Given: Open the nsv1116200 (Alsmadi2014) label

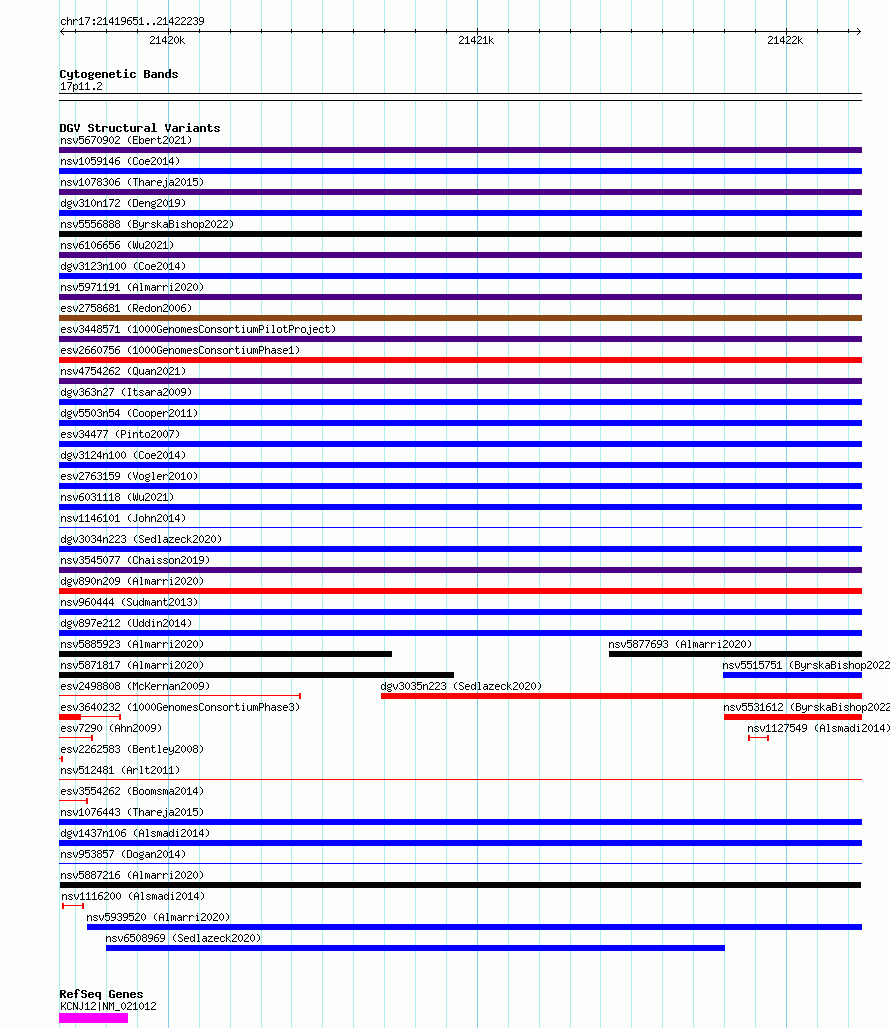Looking at the screenshot, I should pyautogui.click(x=133, y=896).
